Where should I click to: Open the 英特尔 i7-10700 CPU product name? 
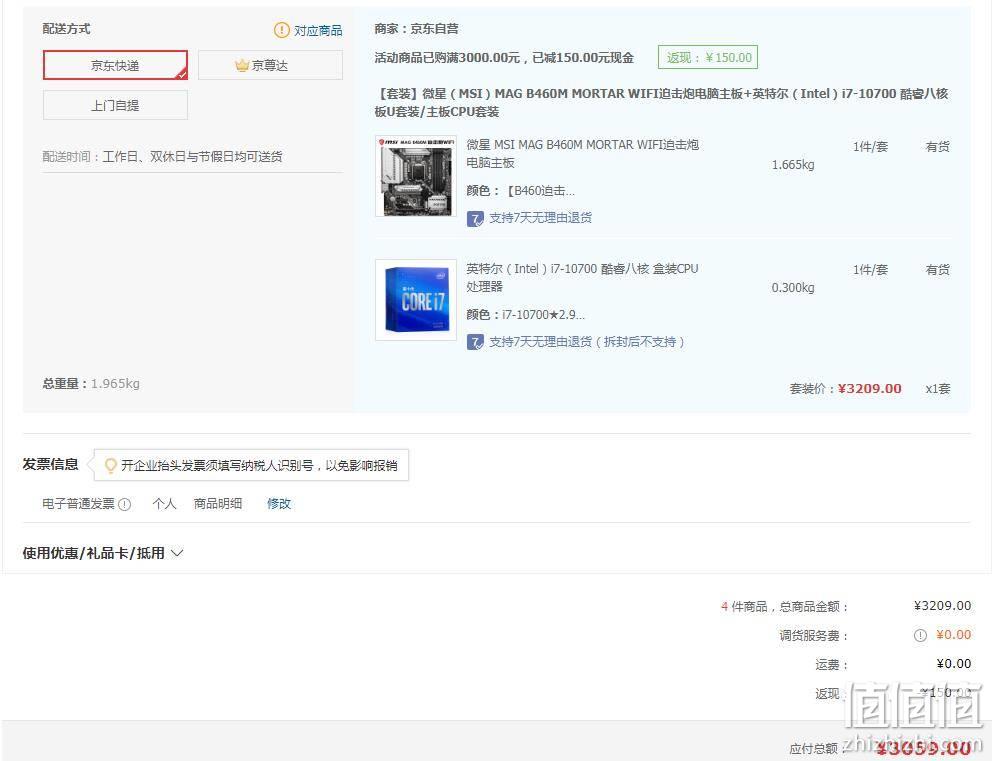click(582, 278)
